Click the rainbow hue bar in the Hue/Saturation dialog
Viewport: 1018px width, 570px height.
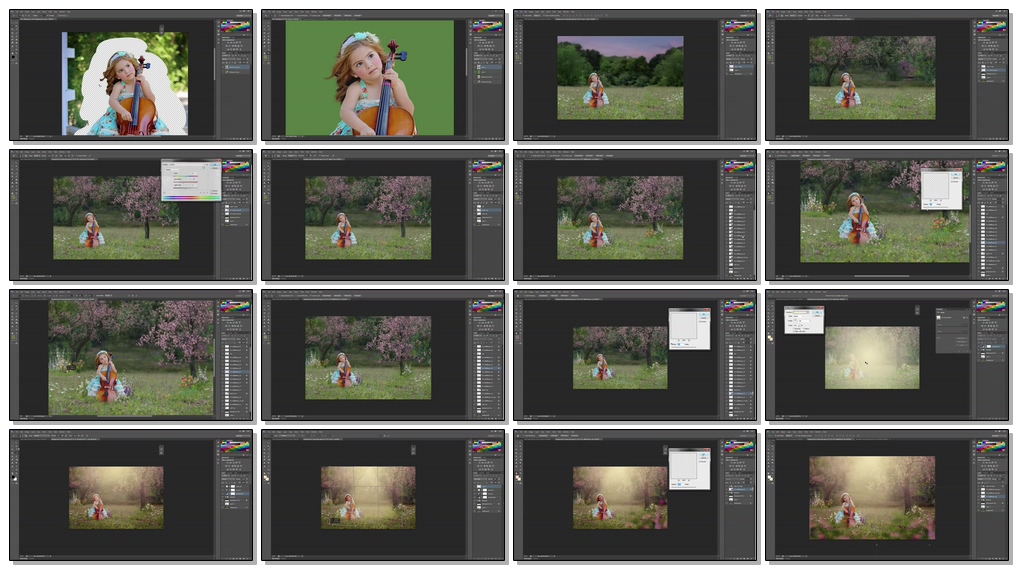point(190,197)
